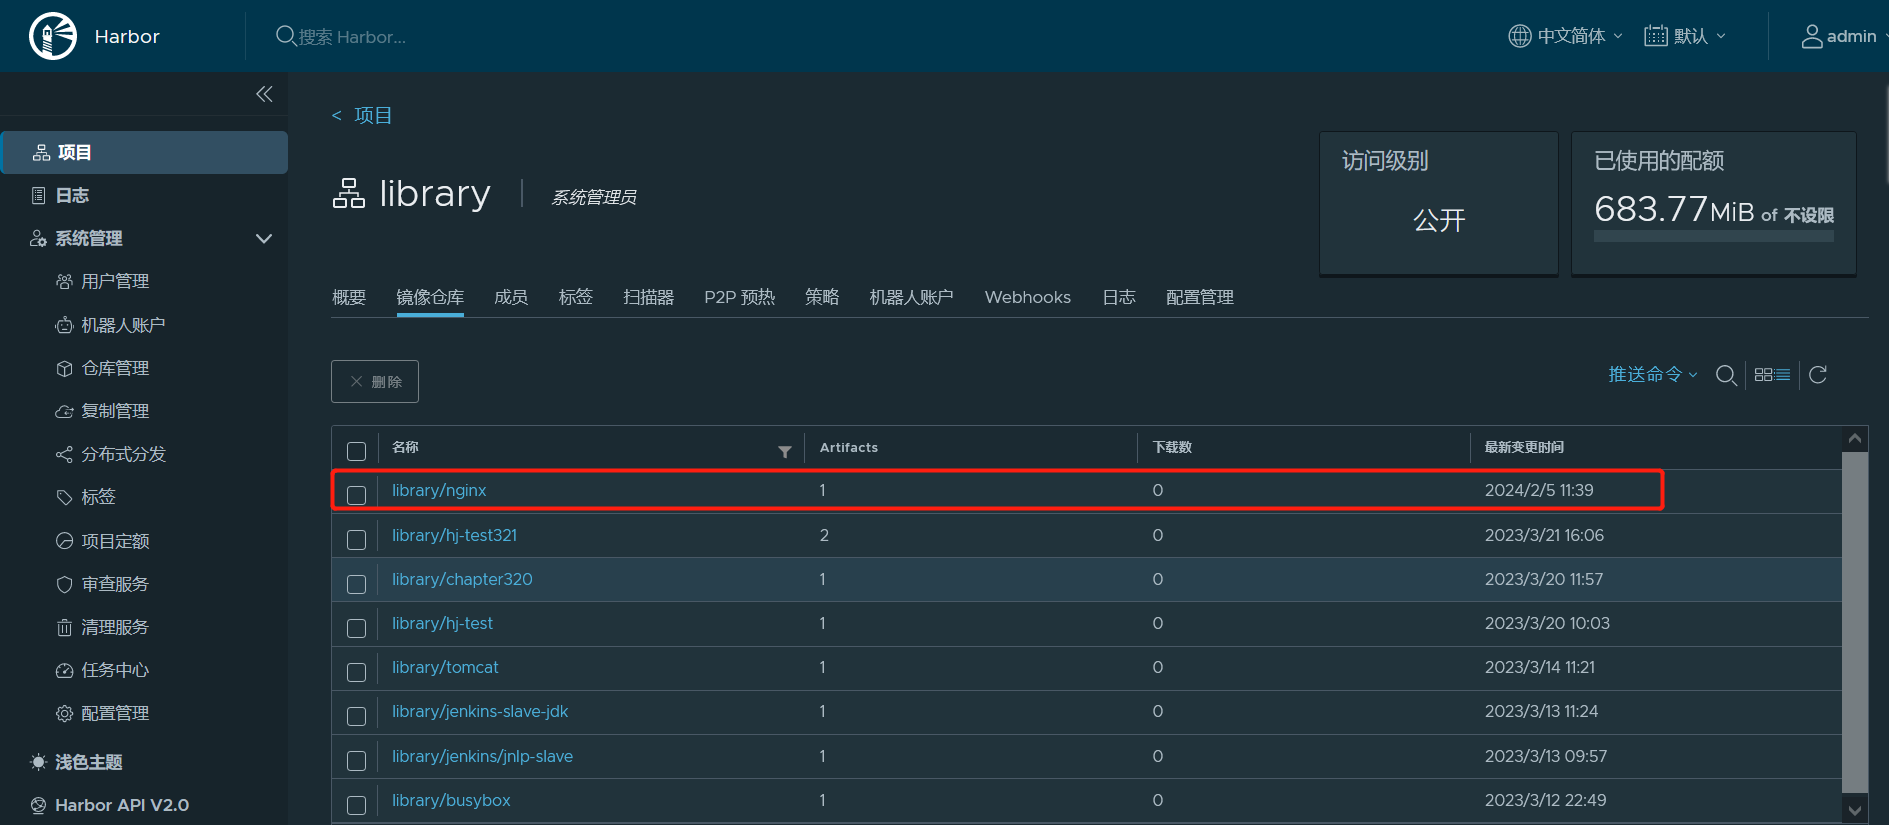Open the 策略 tab

822,297
